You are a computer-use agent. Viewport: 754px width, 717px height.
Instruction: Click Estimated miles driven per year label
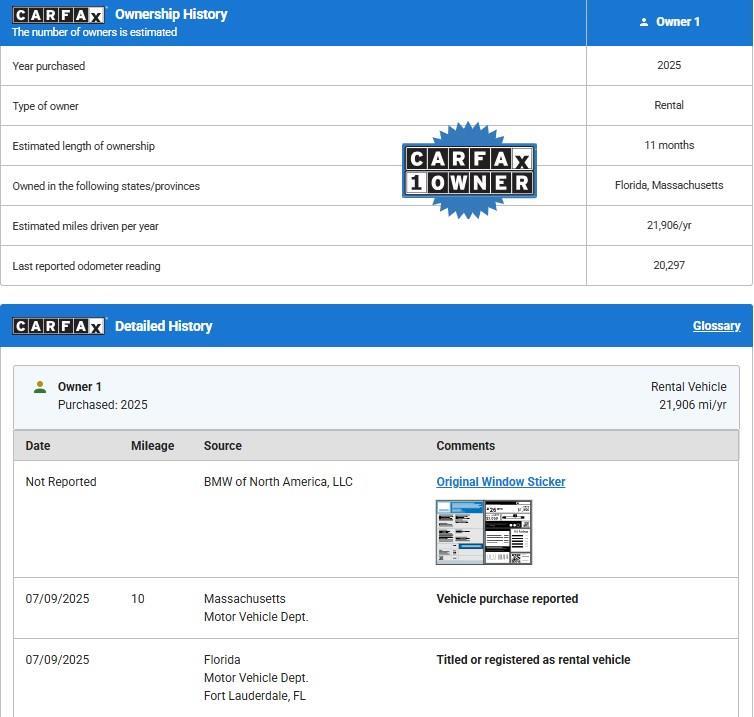(85, 226)
